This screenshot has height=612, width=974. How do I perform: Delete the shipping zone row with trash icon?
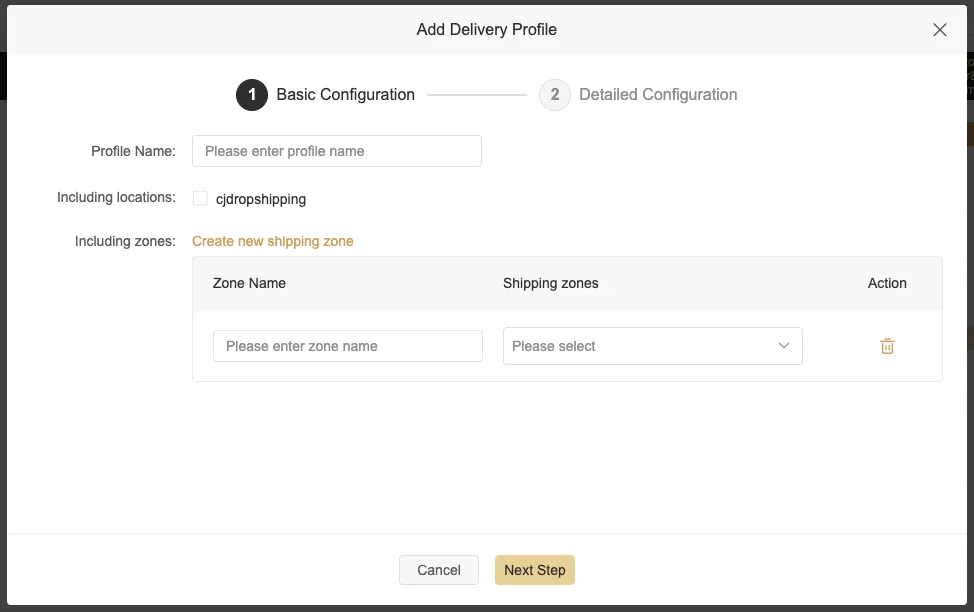pyautogui.click(x=887, y=346)
